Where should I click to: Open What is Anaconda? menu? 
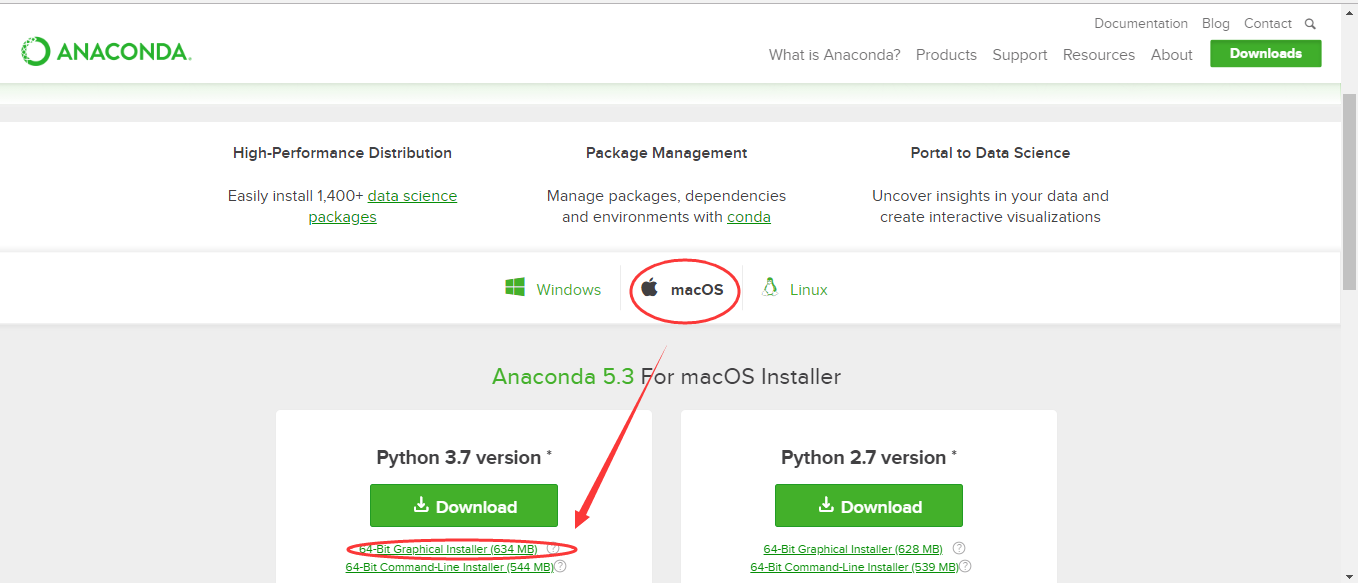(834, 55)
